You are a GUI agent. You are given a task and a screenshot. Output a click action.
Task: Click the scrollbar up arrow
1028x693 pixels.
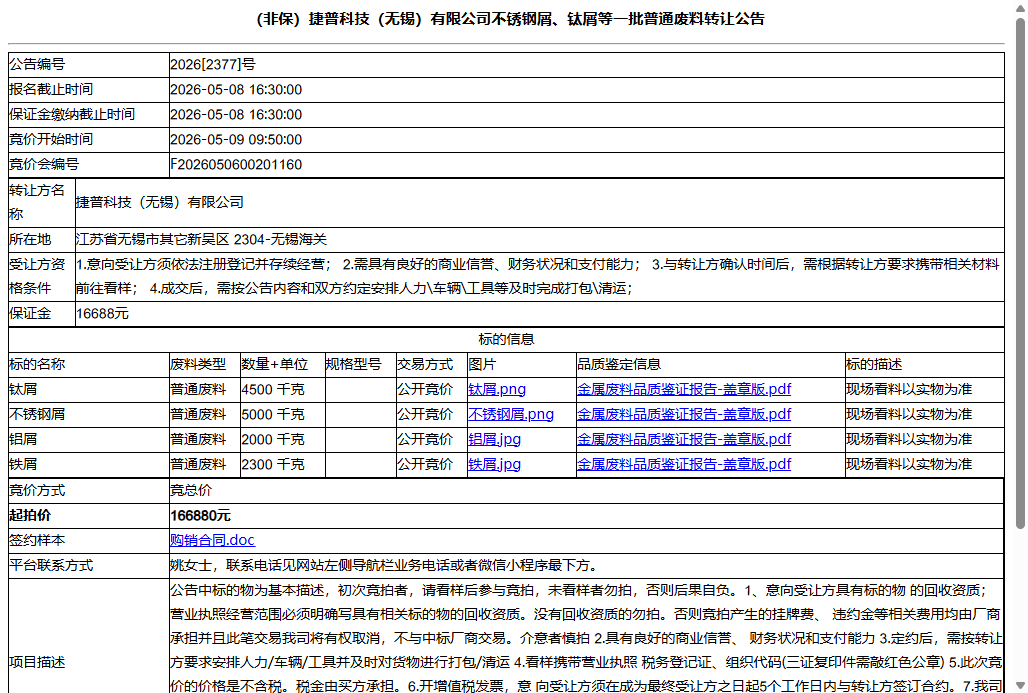tap(1020, 7)
